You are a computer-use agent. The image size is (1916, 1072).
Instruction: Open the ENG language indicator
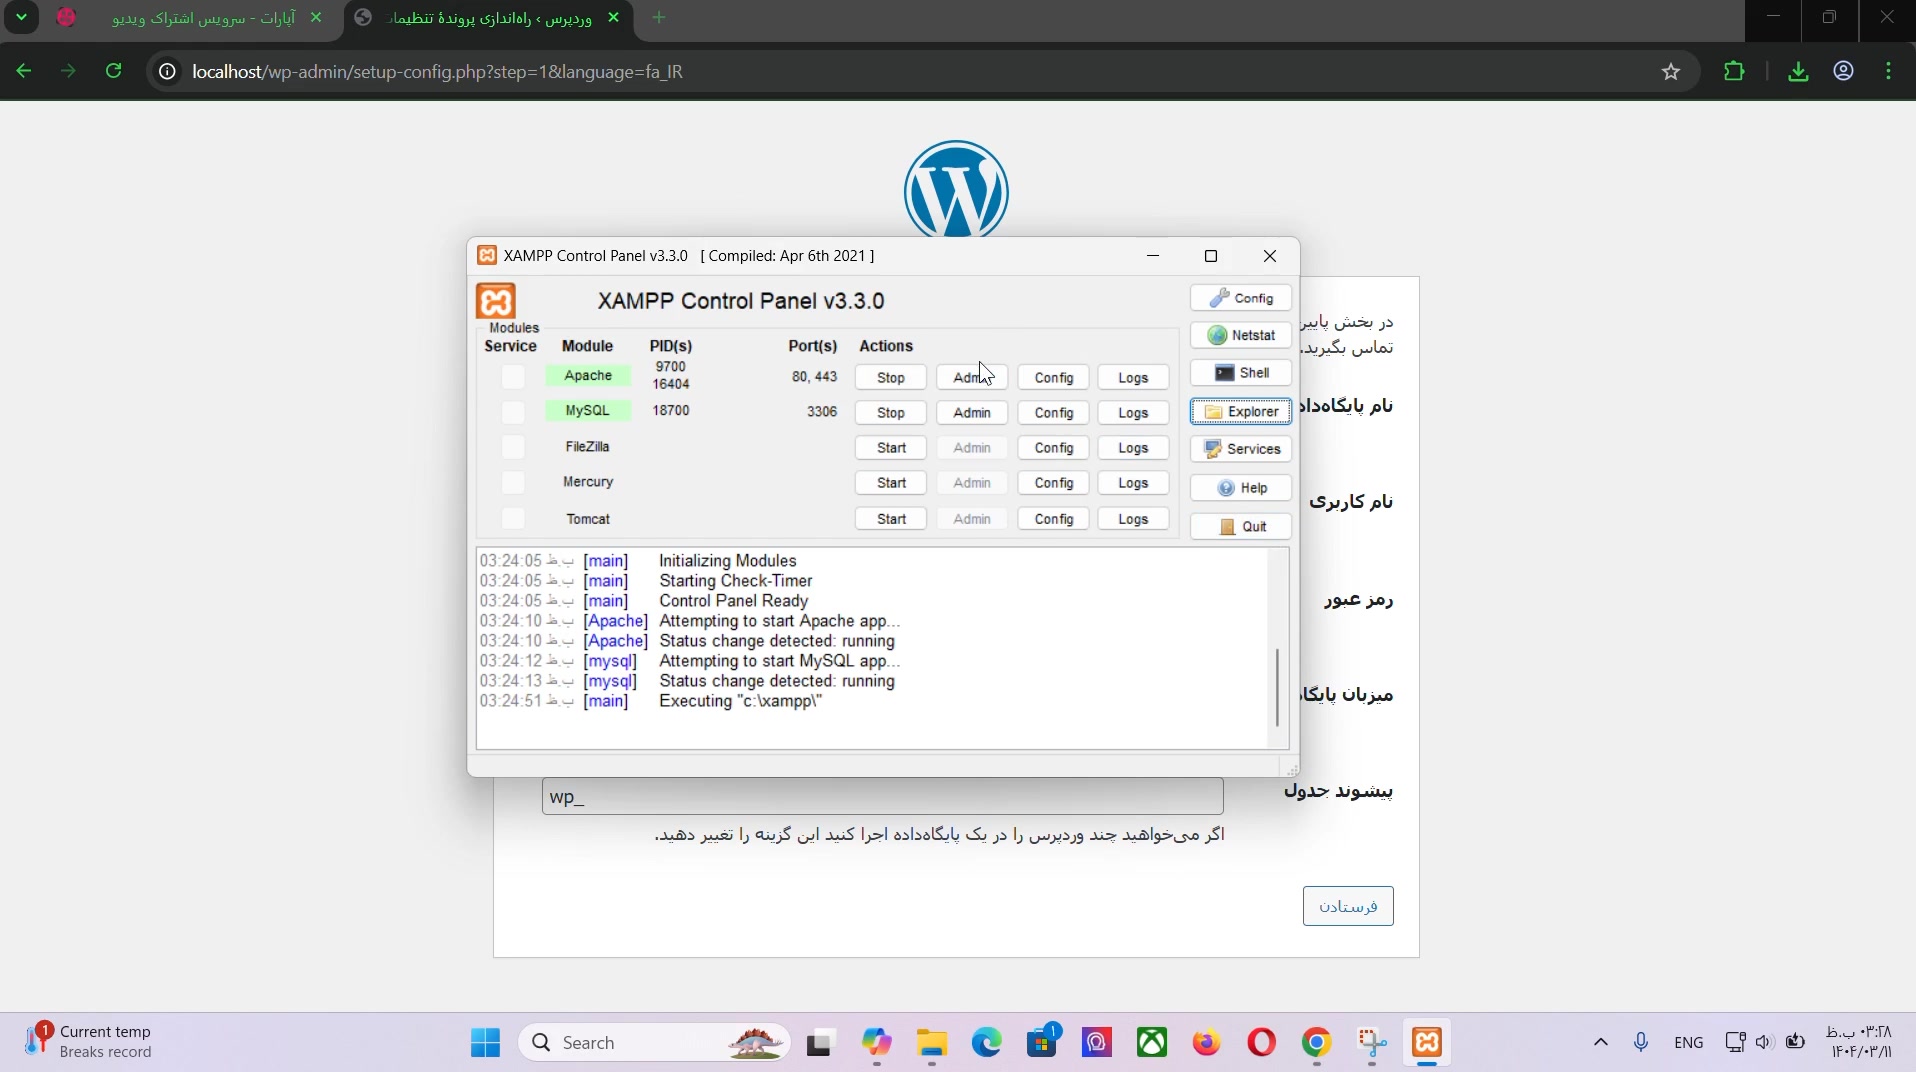tap(1688, 1042)
